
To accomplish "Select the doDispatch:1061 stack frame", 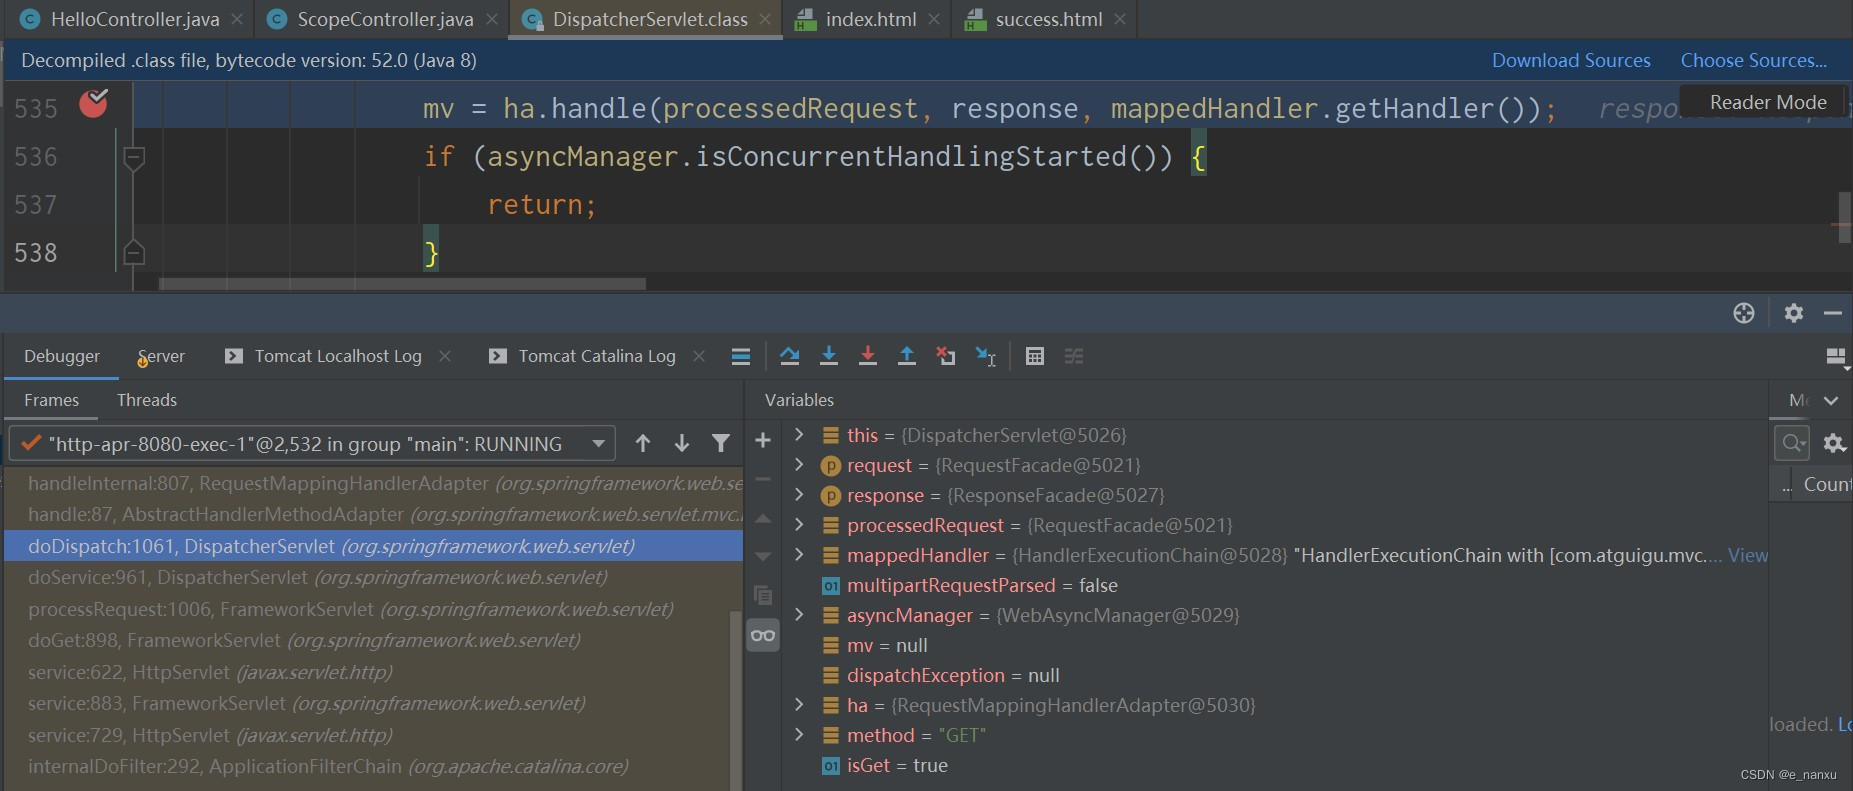I will point(373,546).
